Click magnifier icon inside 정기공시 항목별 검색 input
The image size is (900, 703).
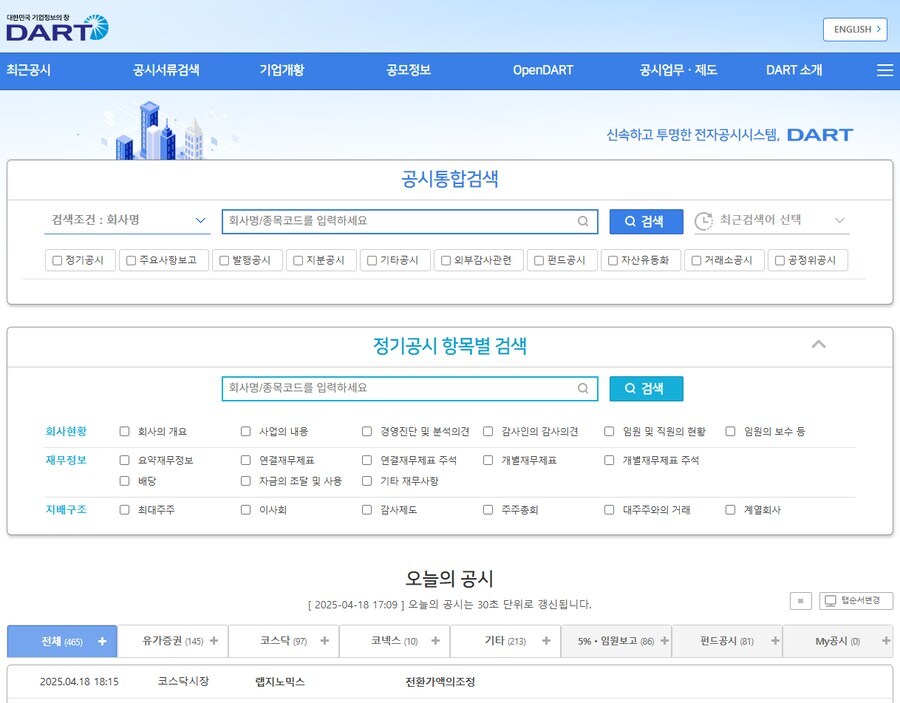click(x=583, y=389)
